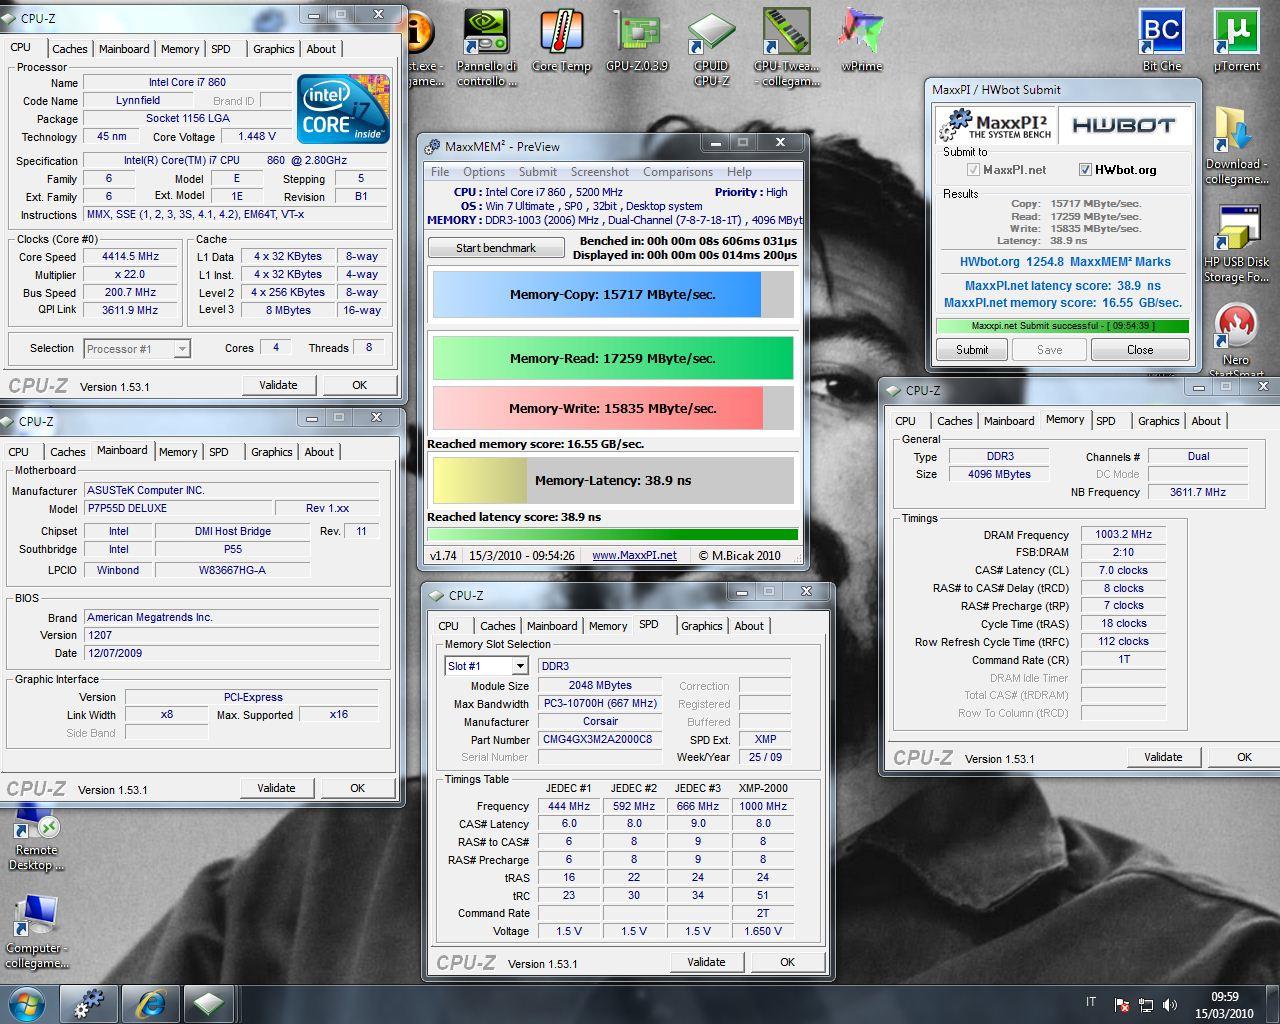1280x1024 pixels.
Task: Launch the µTorrent desktop icon
Action: click(1236, 42)
